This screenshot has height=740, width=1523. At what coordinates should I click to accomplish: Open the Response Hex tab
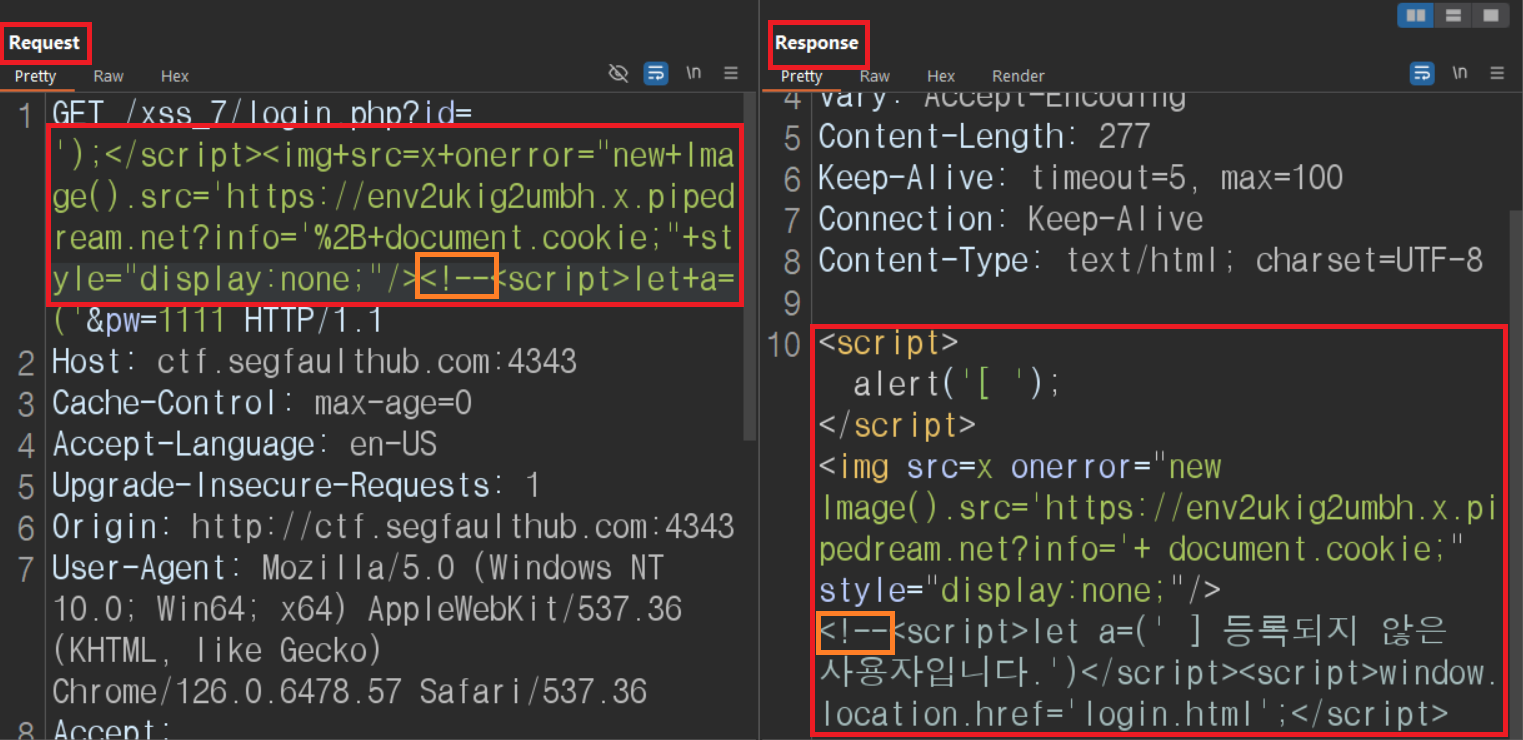(x=941, y=76)
